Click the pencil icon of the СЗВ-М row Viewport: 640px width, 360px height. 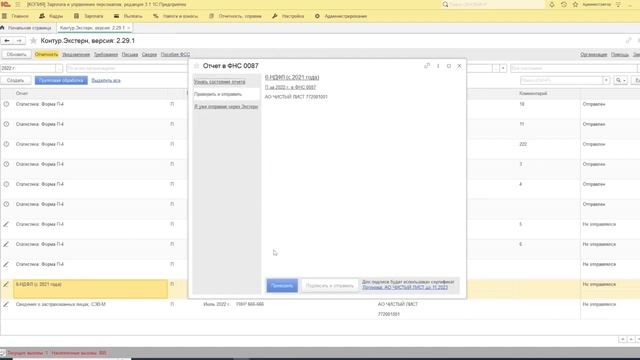click(x=6, y=304)
